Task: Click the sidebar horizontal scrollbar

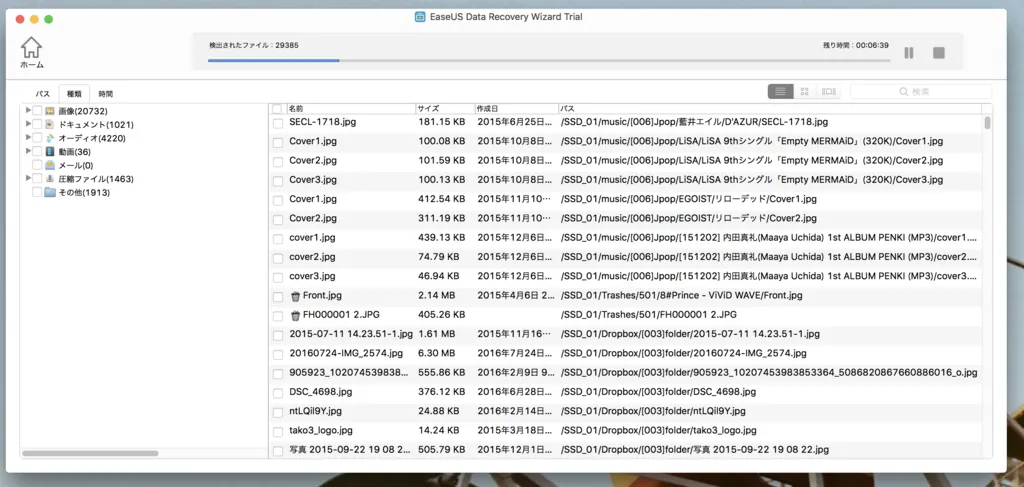Action: tap(90, 453)
